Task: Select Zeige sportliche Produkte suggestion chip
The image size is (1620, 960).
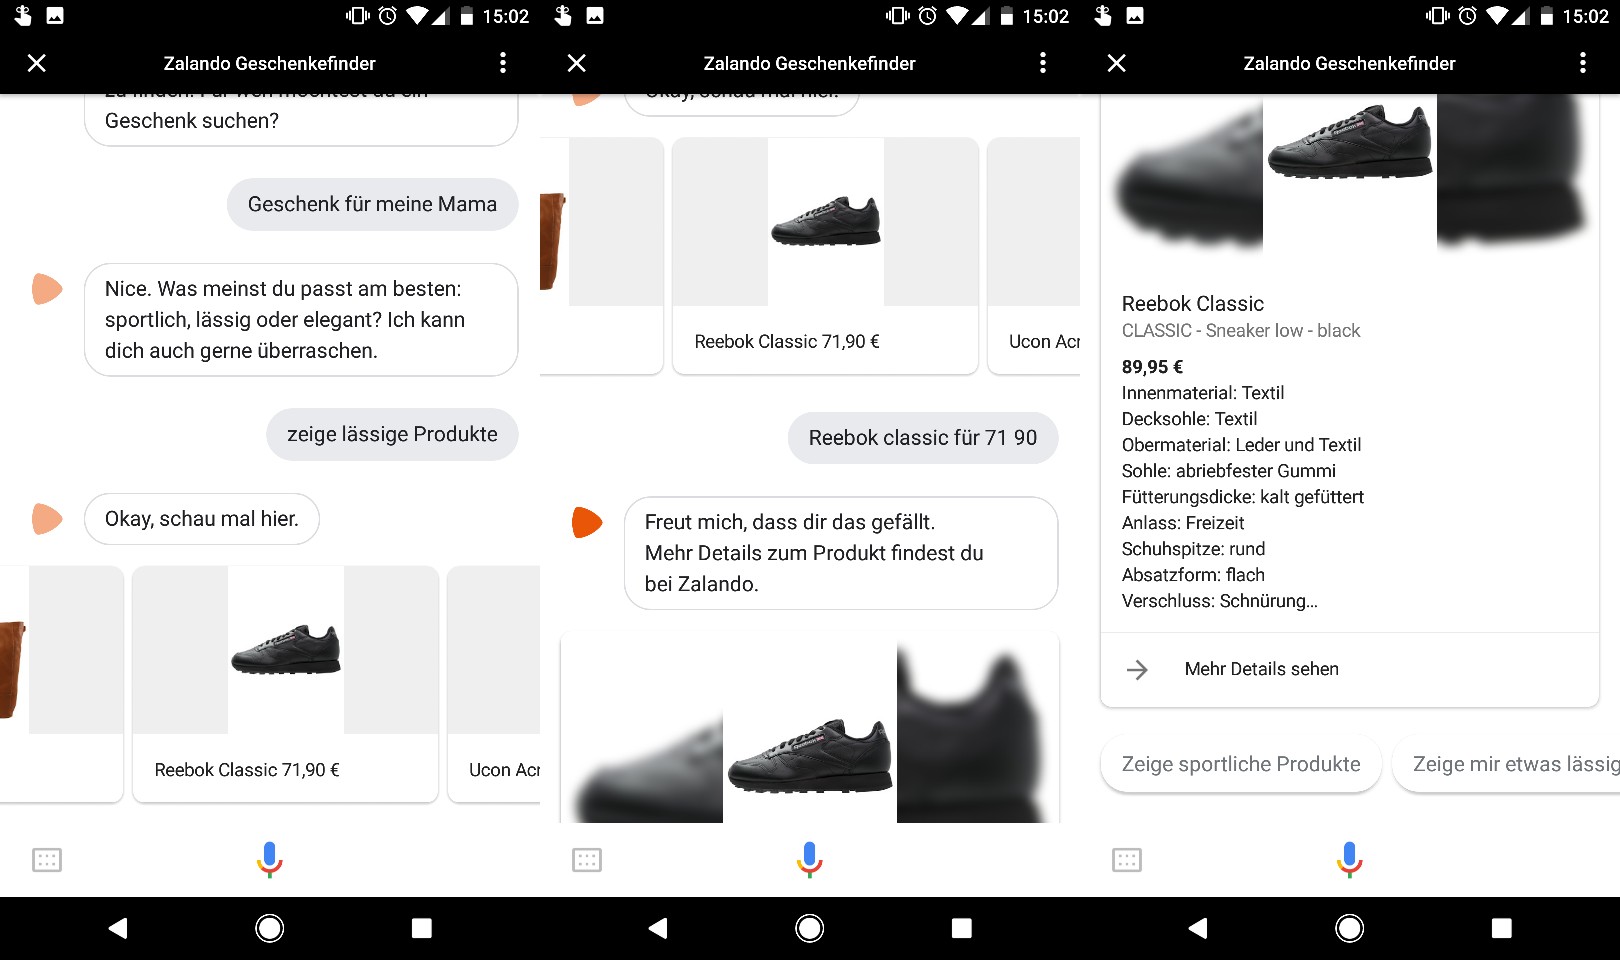Action: pos(1241,764)
